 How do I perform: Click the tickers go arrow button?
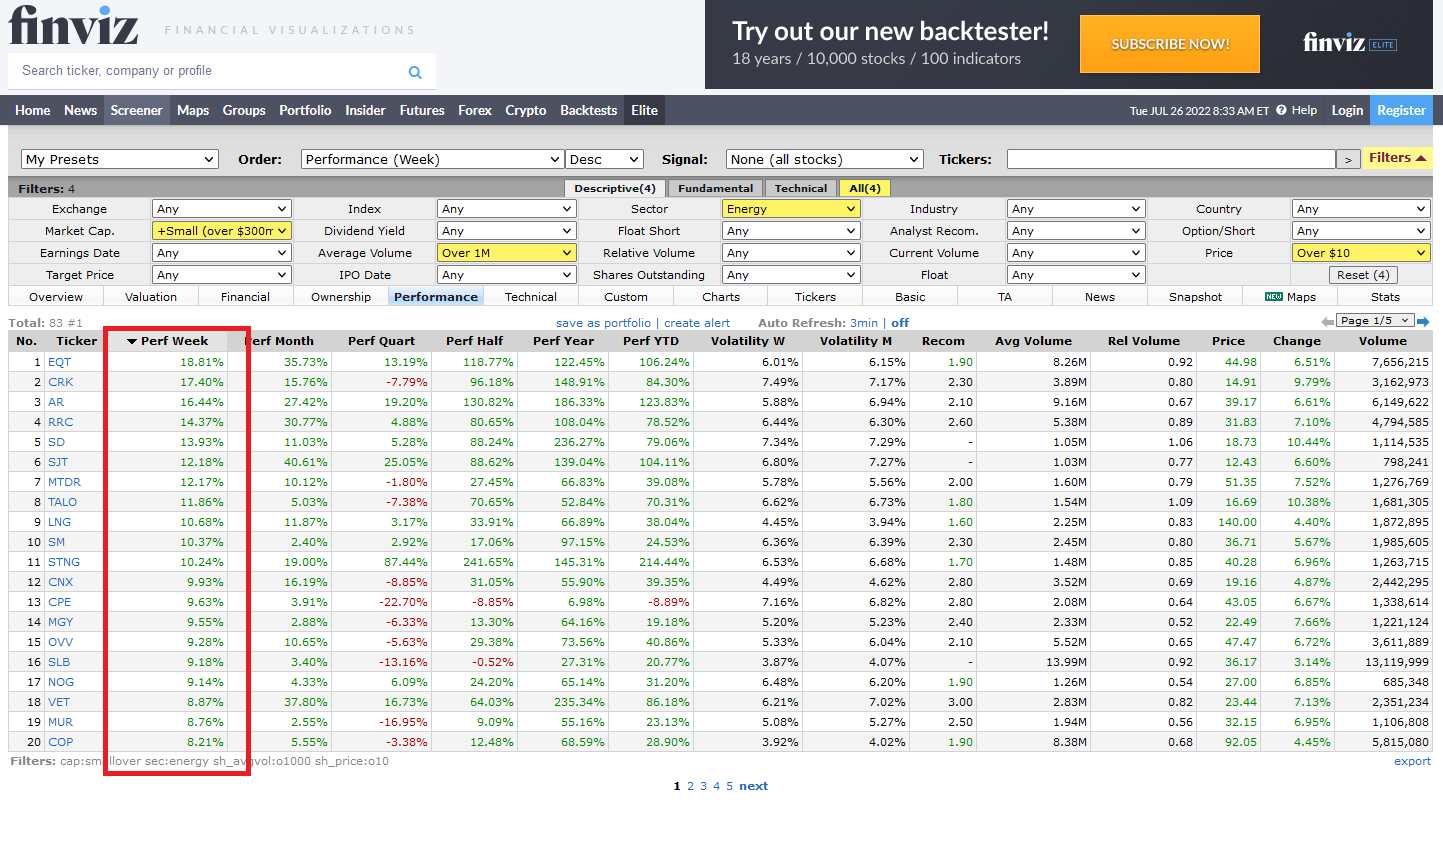tap(1348, 159)
